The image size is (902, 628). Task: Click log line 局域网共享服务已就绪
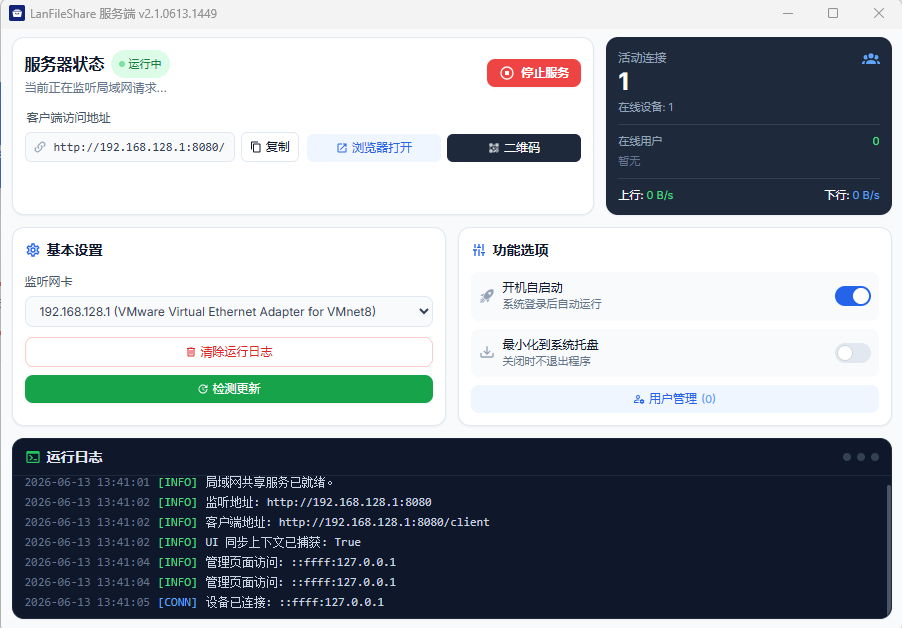tap(179, 482)
